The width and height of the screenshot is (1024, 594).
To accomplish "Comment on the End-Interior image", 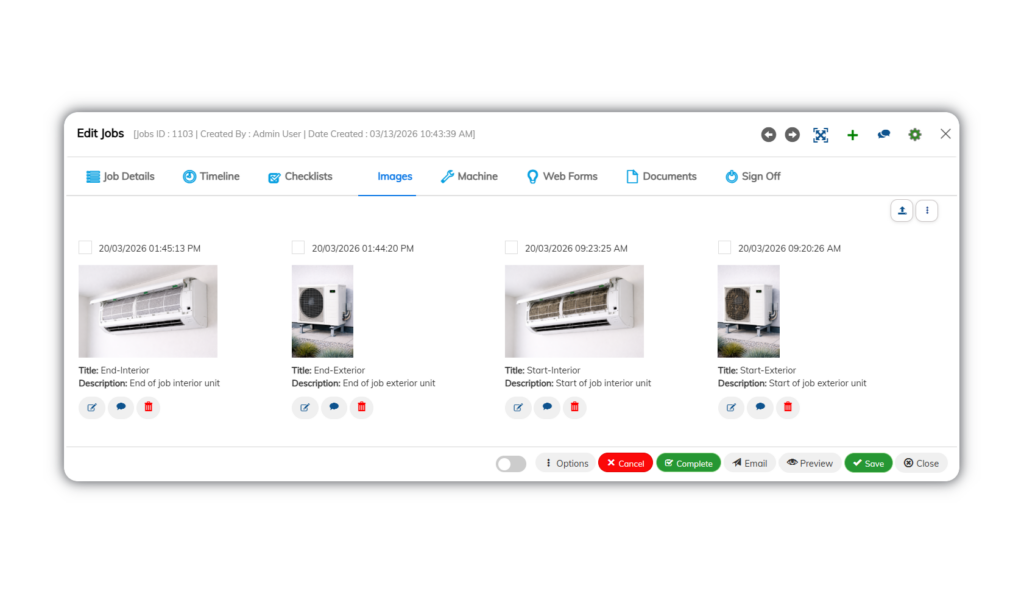I will point(121,407).
